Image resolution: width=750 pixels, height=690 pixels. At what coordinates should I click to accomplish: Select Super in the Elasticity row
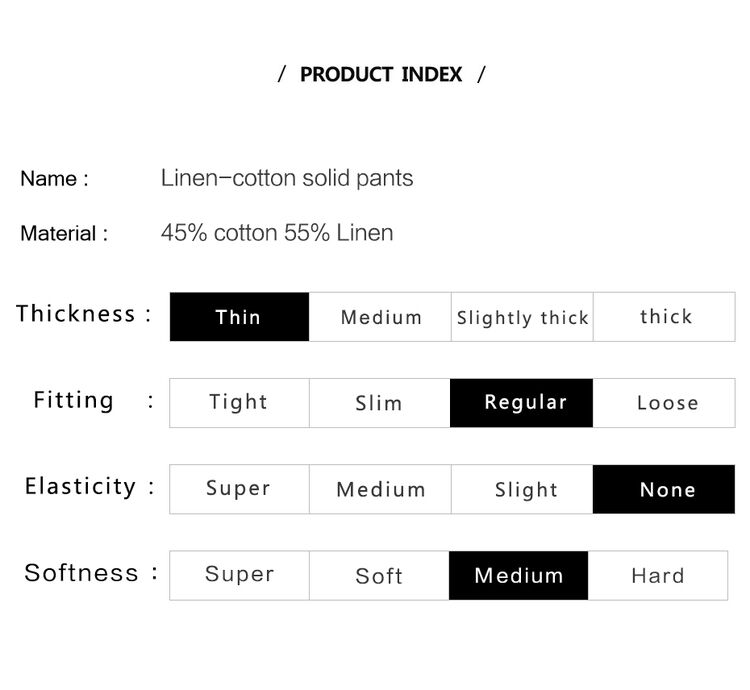(x=239, y=489)
